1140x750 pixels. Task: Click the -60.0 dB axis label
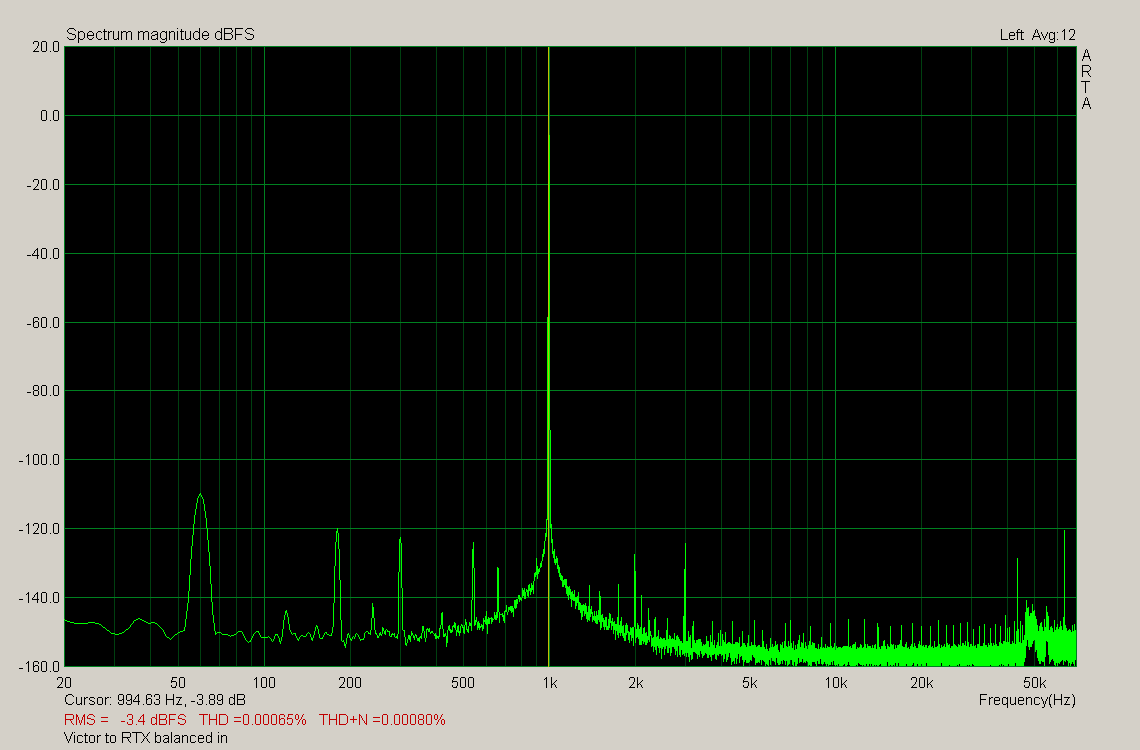[x=43, y=322]
